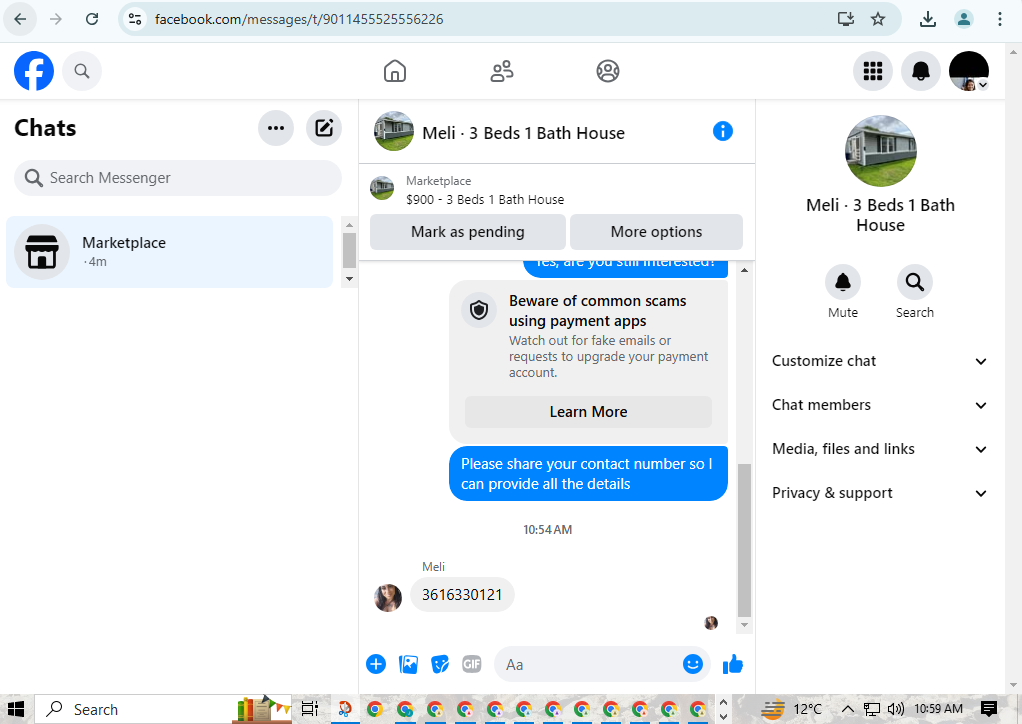Viewport: 1022px width, 724px height.
Task: Click chat list scroll down arrow
Action: [349, 279]
